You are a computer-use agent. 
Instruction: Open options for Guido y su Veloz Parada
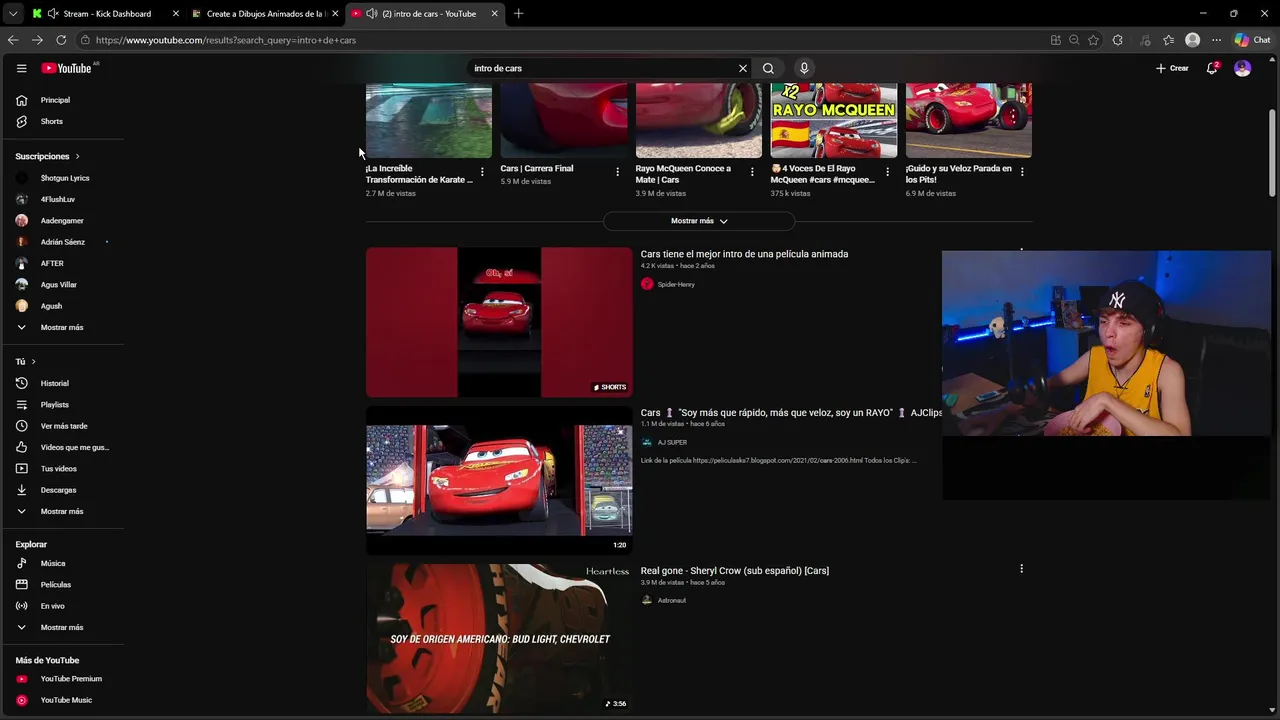click(1022, 172)
